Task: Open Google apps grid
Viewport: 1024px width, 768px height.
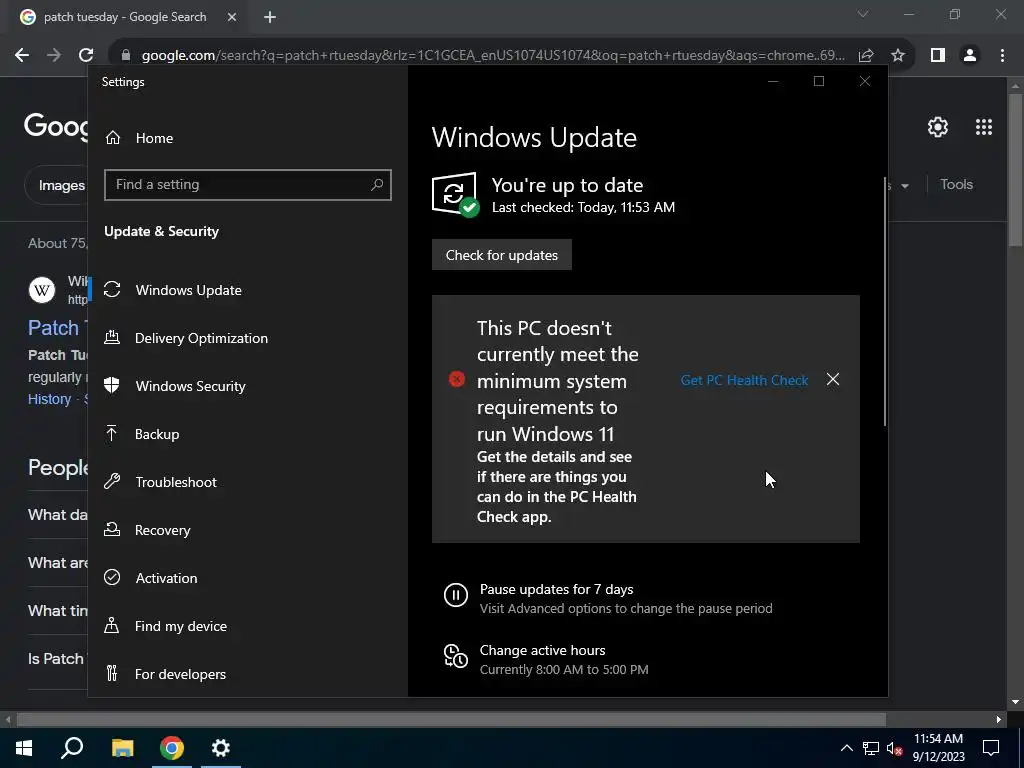Action: [984, 127]
